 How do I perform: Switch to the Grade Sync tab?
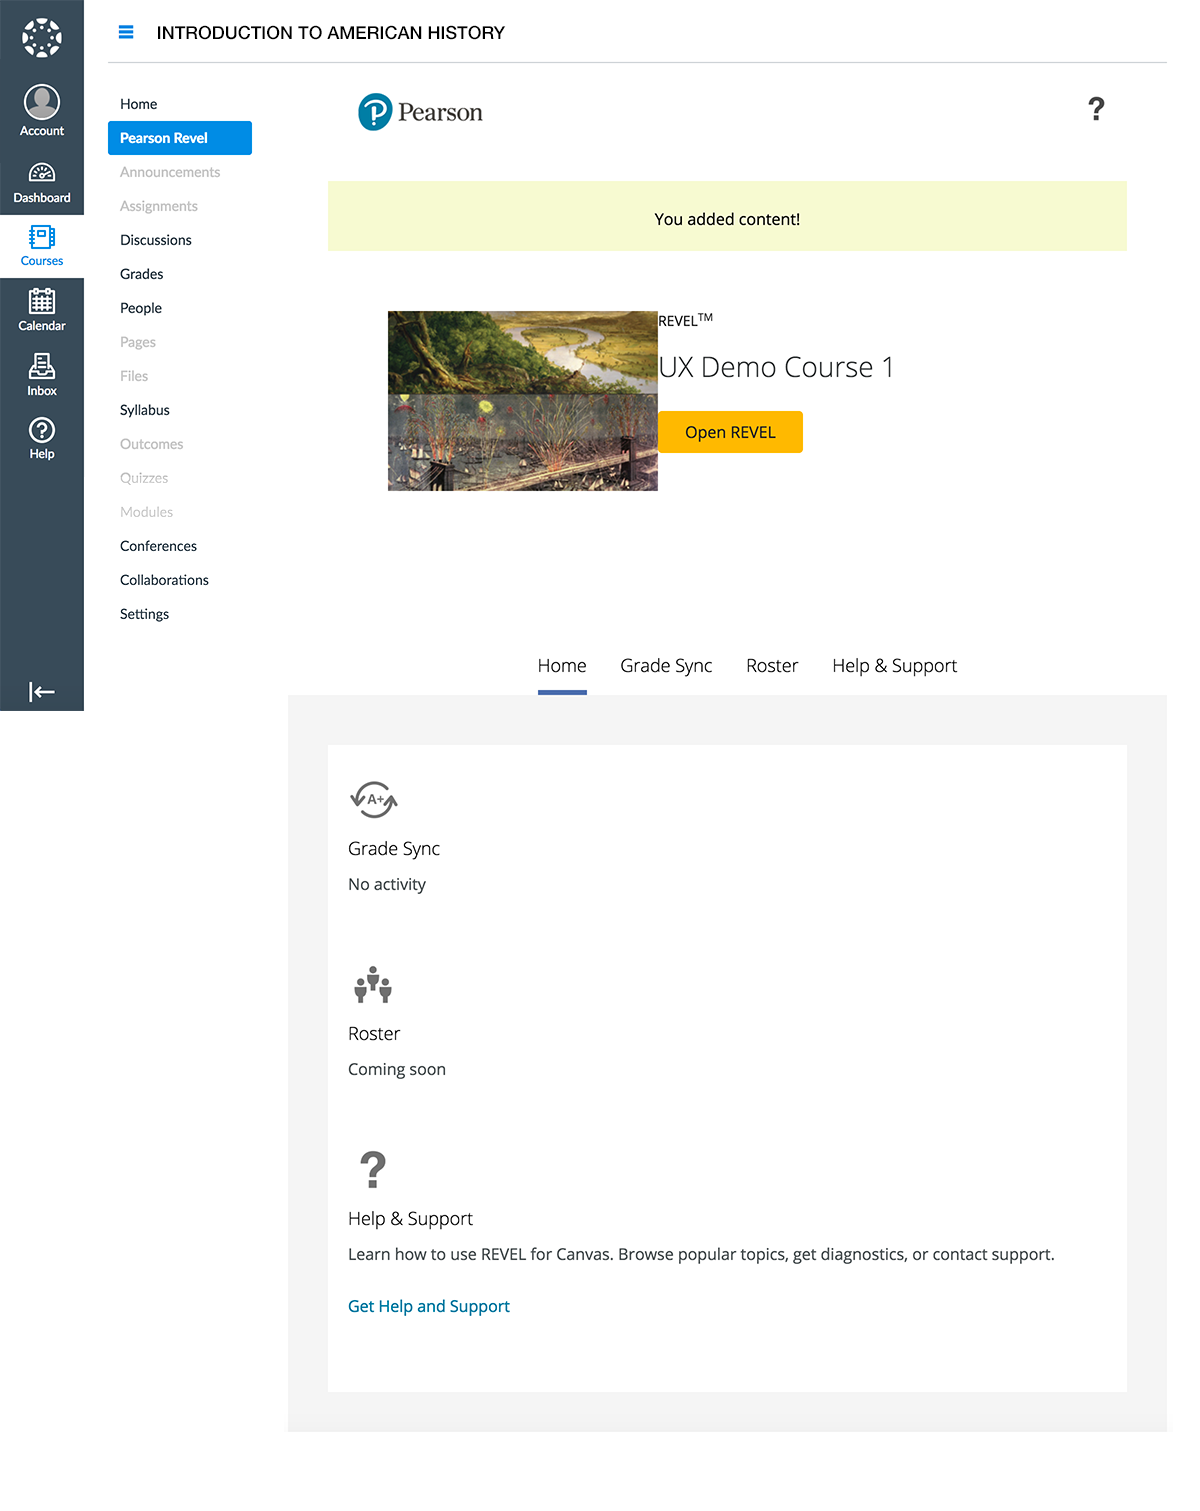point(666,666)
